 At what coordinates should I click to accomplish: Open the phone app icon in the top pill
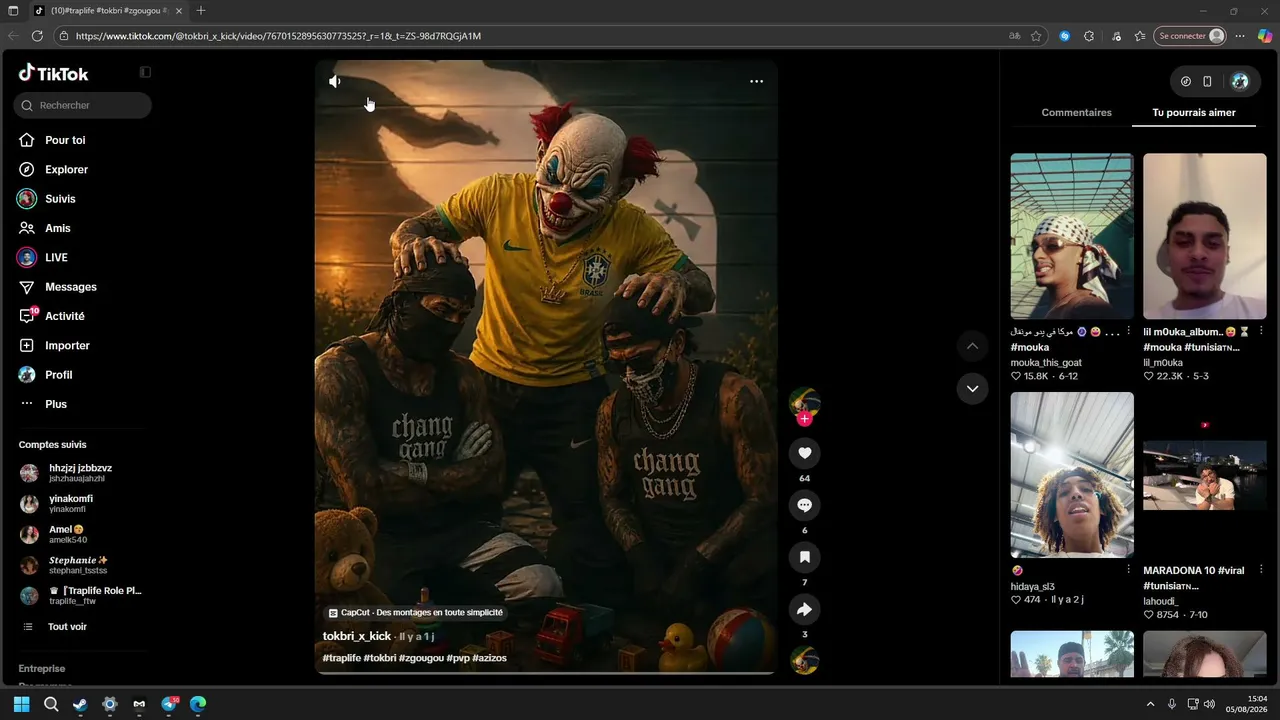click(1207, 82)
